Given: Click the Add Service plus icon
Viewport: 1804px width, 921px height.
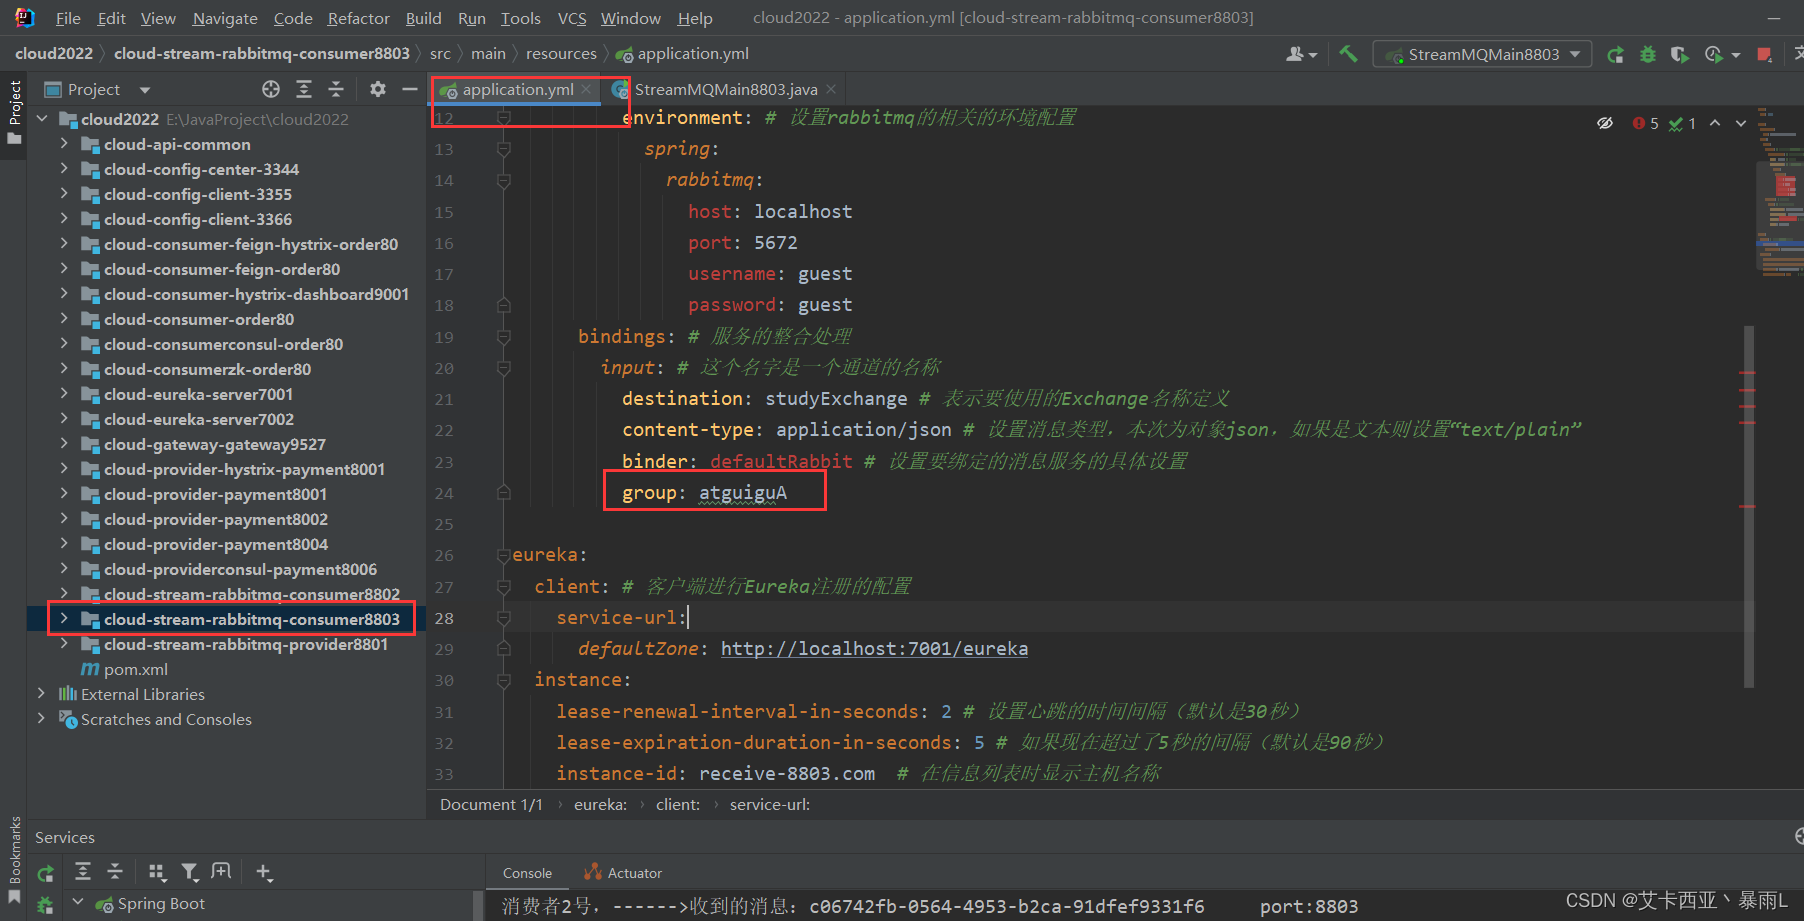Looking at the screenshot, I should point(264,872).
